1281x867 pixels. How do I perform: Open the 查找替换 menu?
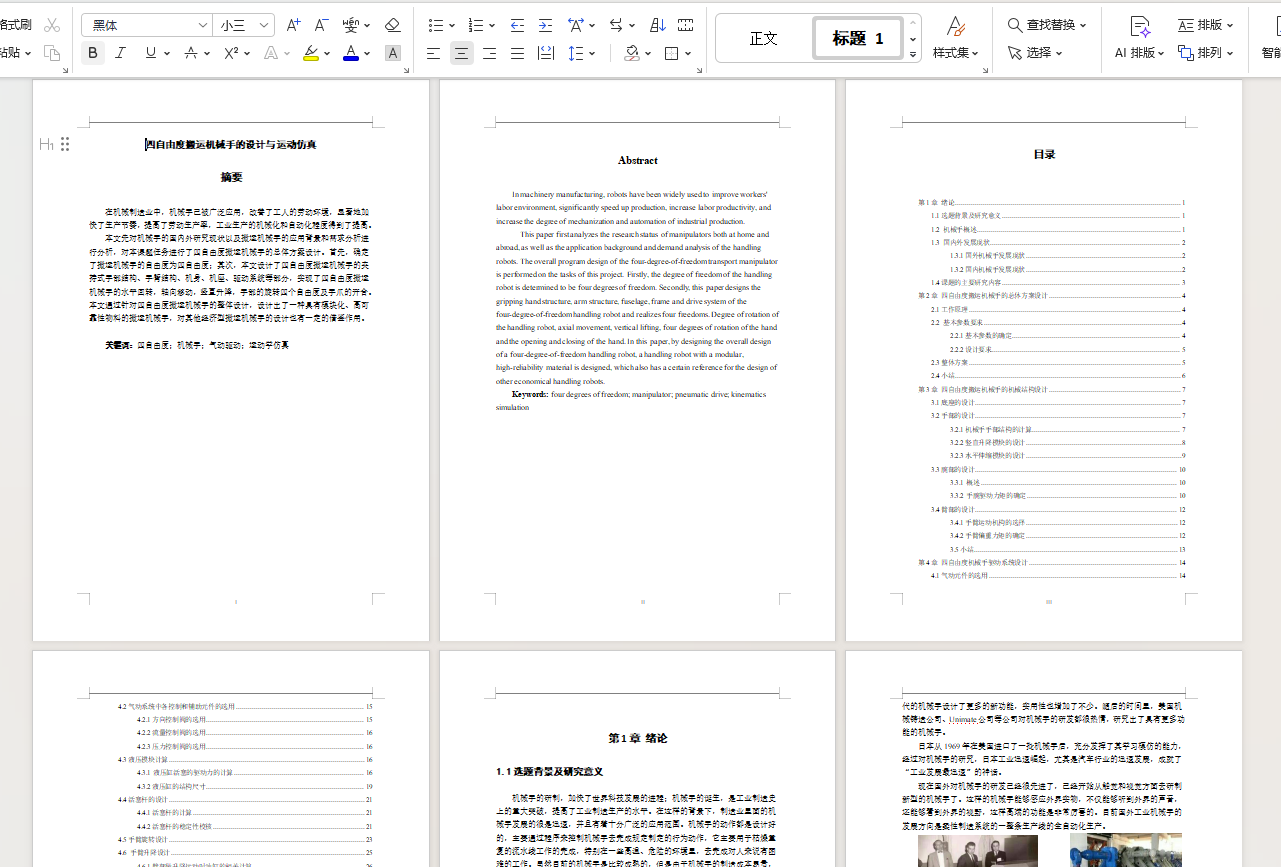pos(1047,25)
